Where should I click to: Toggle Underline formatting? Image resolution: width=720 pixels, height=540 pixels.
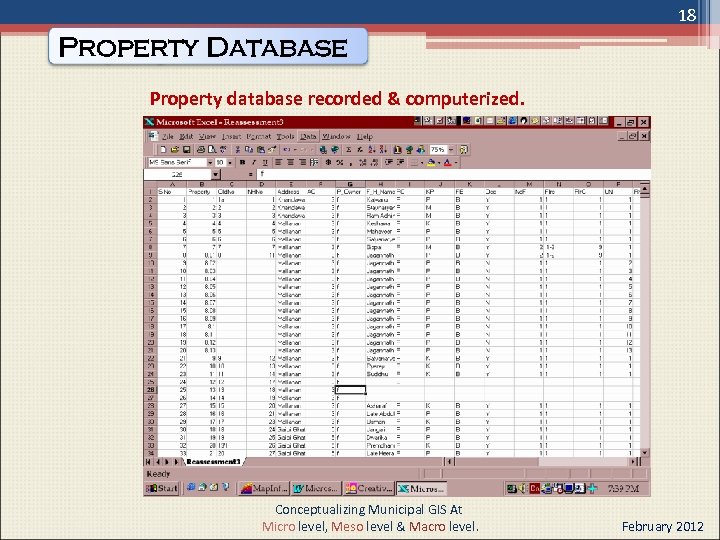pyautogui.click(x=265, y=162)
